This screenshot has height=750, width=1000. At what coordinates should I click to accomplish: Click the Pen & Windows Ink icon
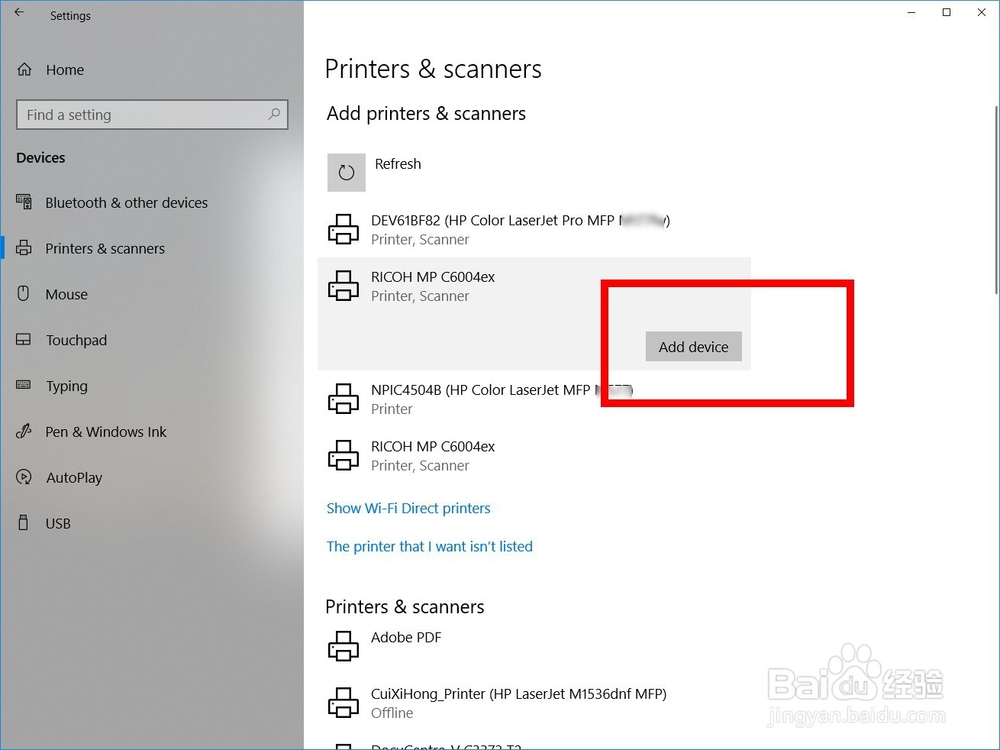24,431
